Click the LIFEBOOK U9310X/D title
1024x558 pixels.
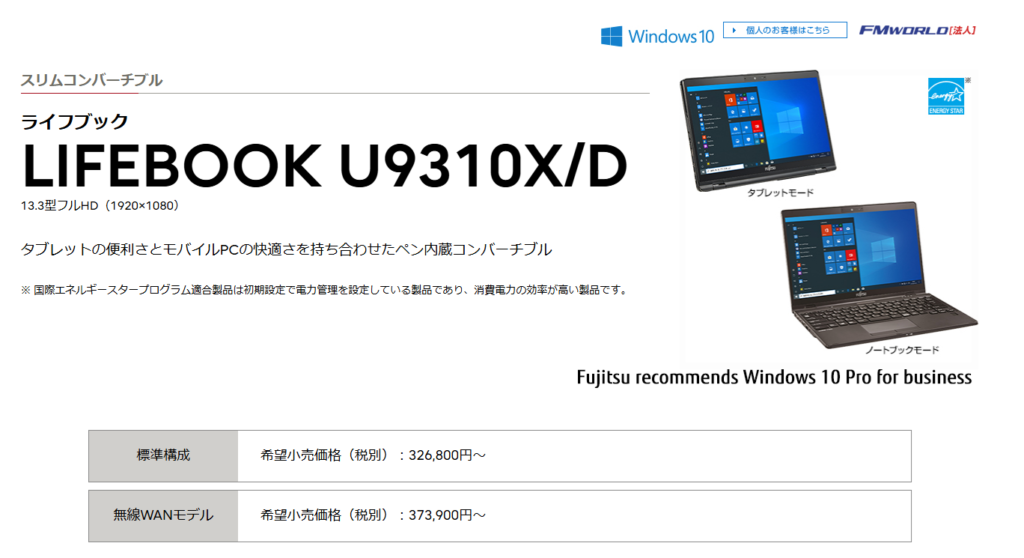(325, 166)
